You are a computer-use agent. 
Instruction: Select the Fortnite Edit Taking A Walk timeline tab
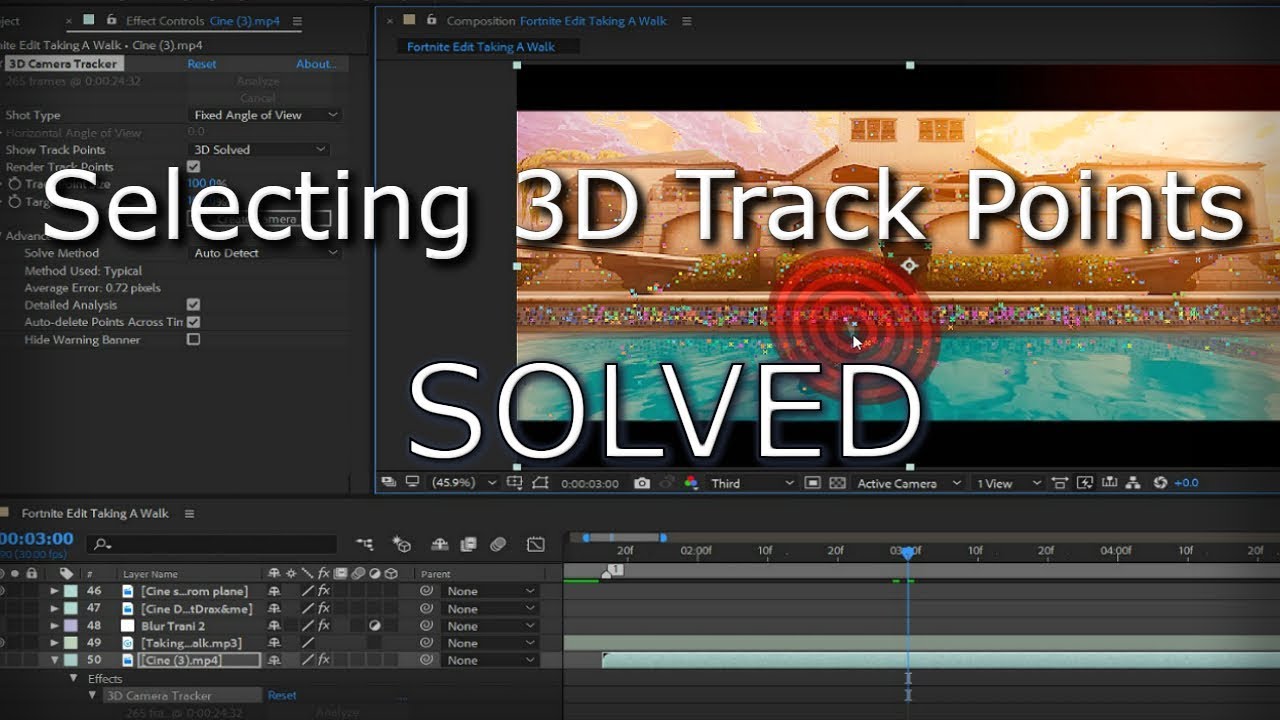pyautogui.click(x=95, y=513)
